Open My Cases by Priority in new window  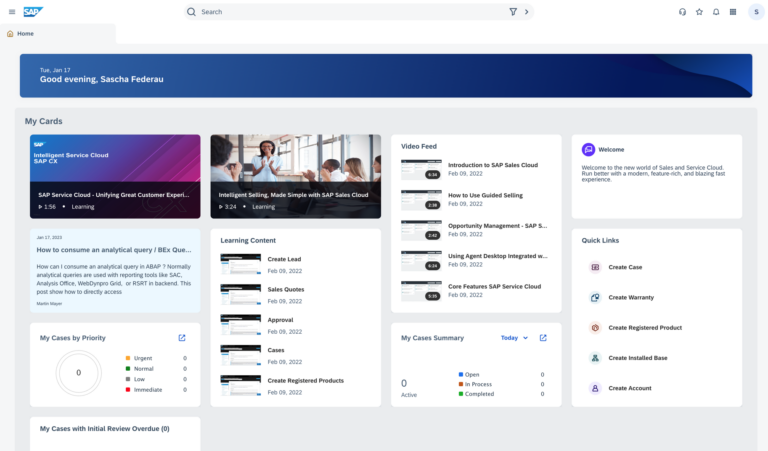click(x=182, y=338)
